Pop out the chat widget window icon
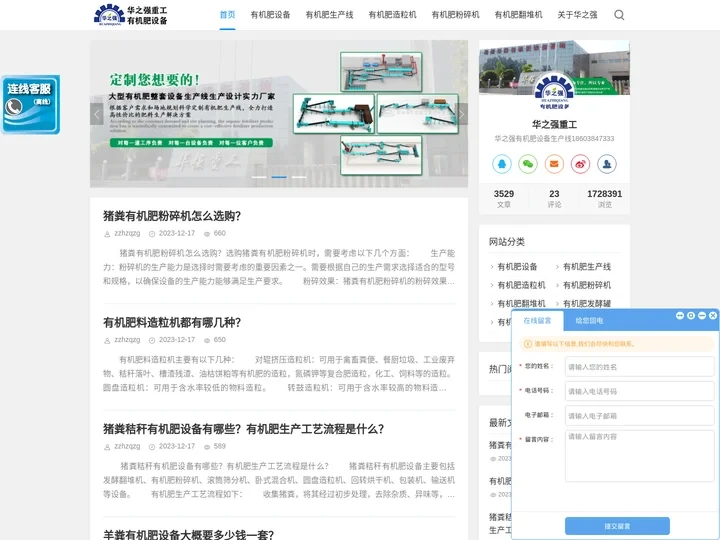Screen dimensions: 720x540 pyautogui.click(x=691, y=315)
